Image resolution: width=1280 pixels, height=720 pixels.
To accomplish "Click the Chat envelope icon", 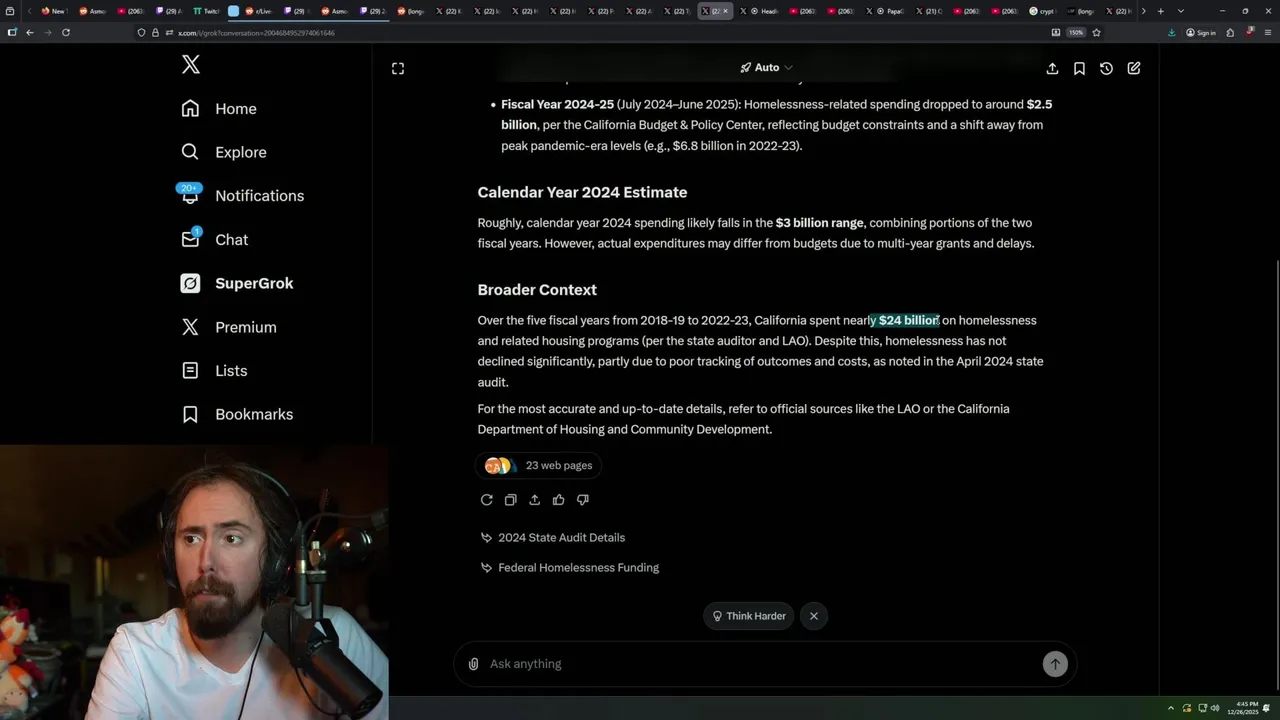I will (190, 239).
